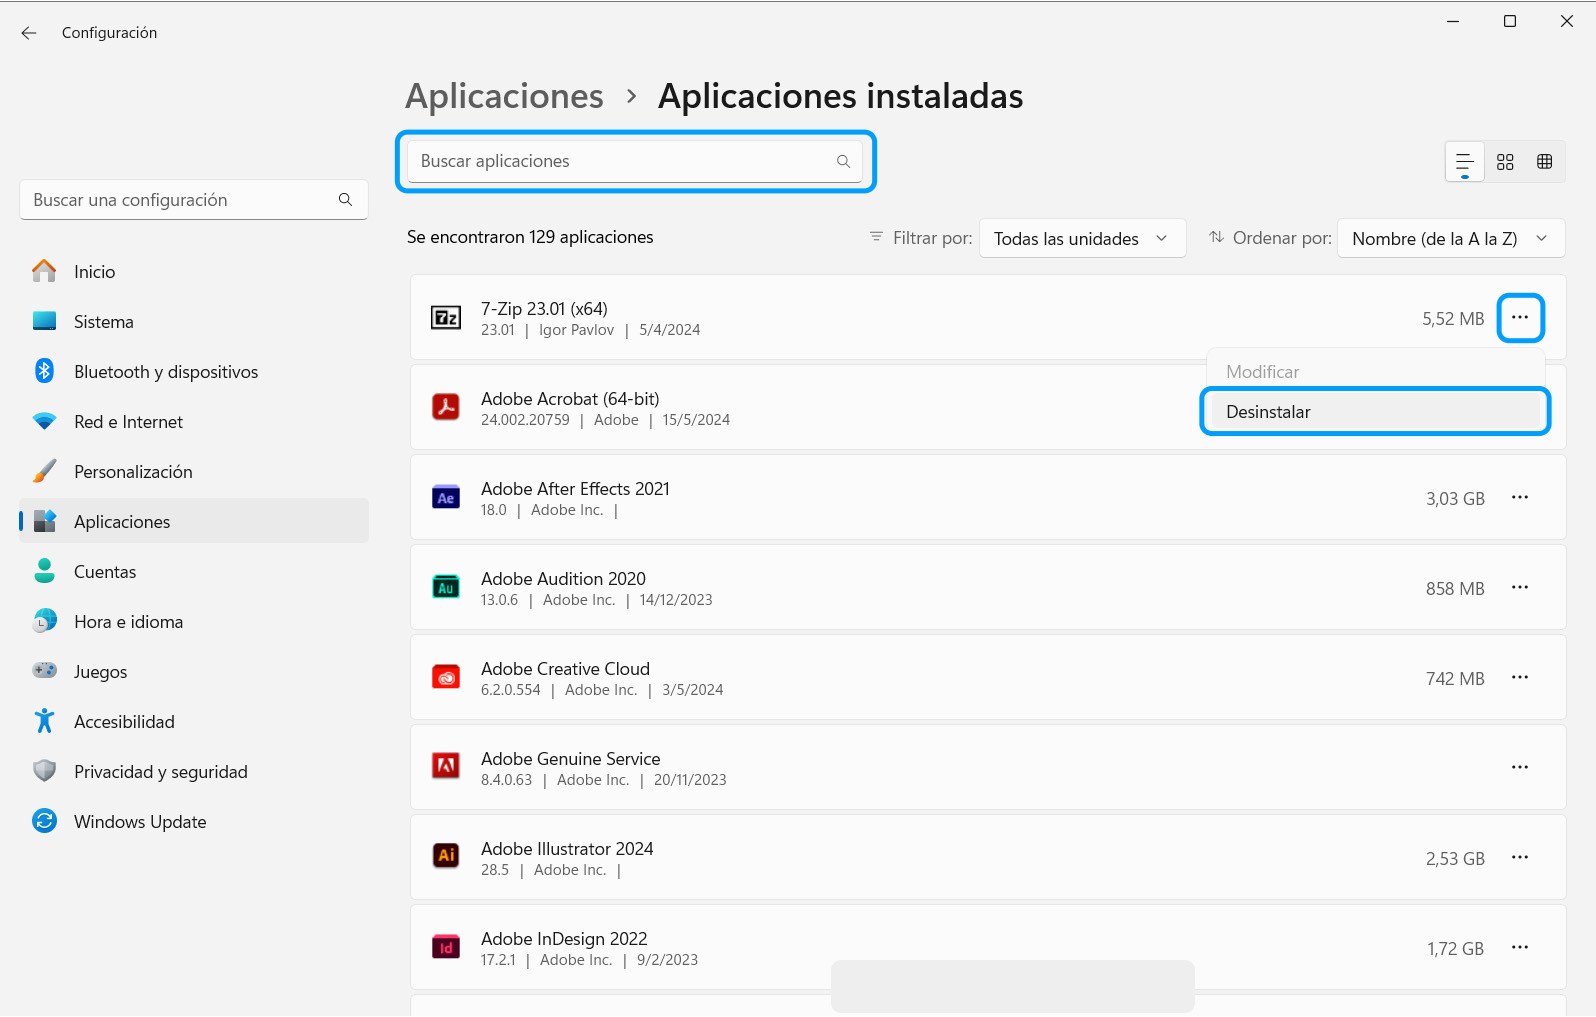
Task: Click the Adobe Audition app icon
Action: tap(445, 588)
